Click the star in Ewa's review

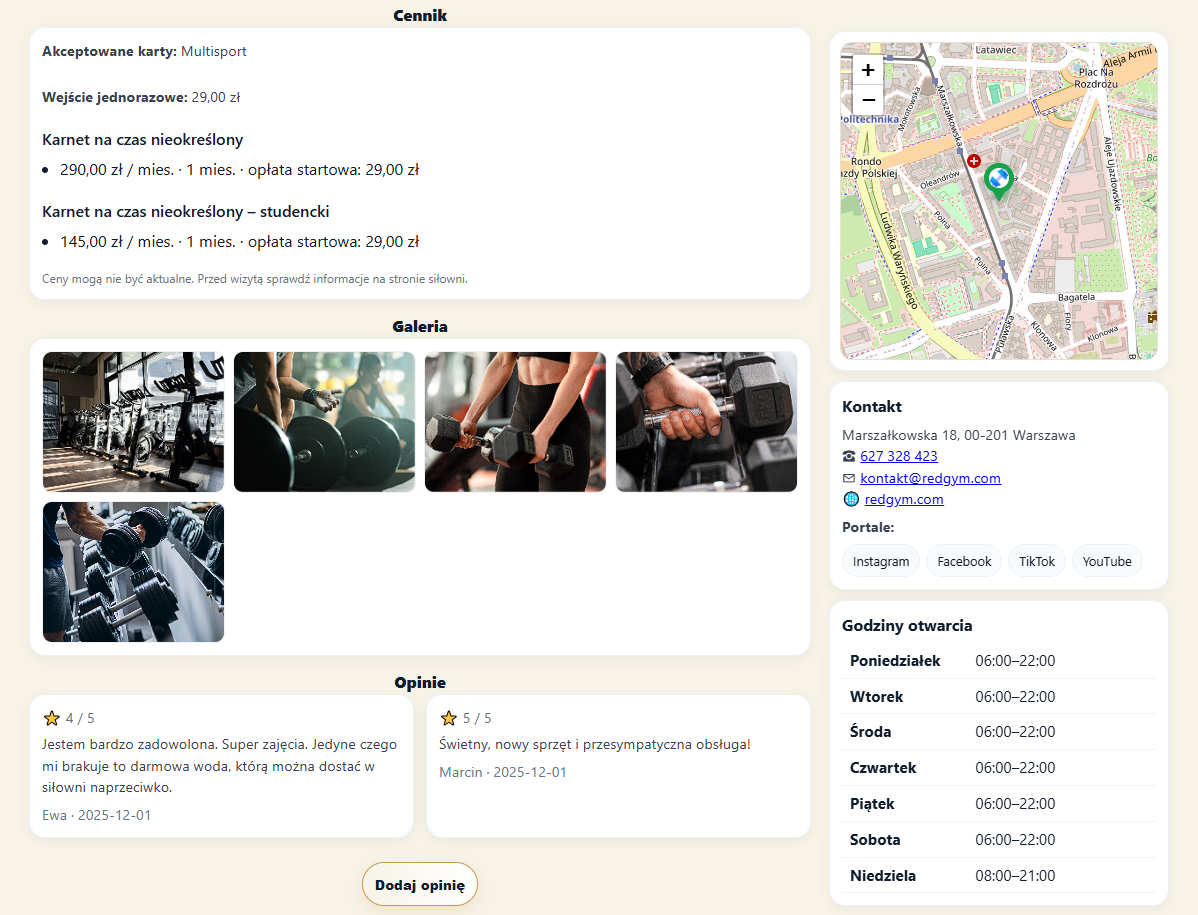tap(52, 718)
